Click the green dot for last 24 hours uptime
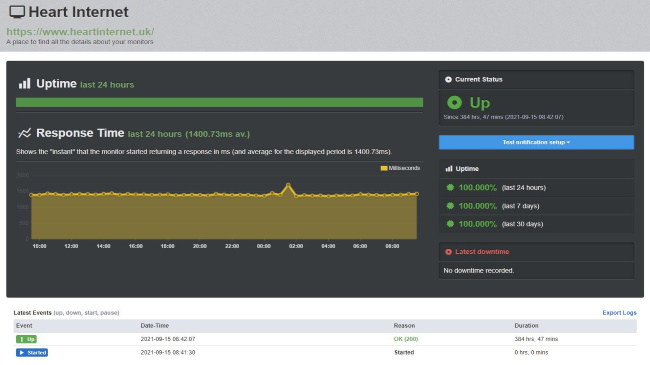 click(450, 187)
